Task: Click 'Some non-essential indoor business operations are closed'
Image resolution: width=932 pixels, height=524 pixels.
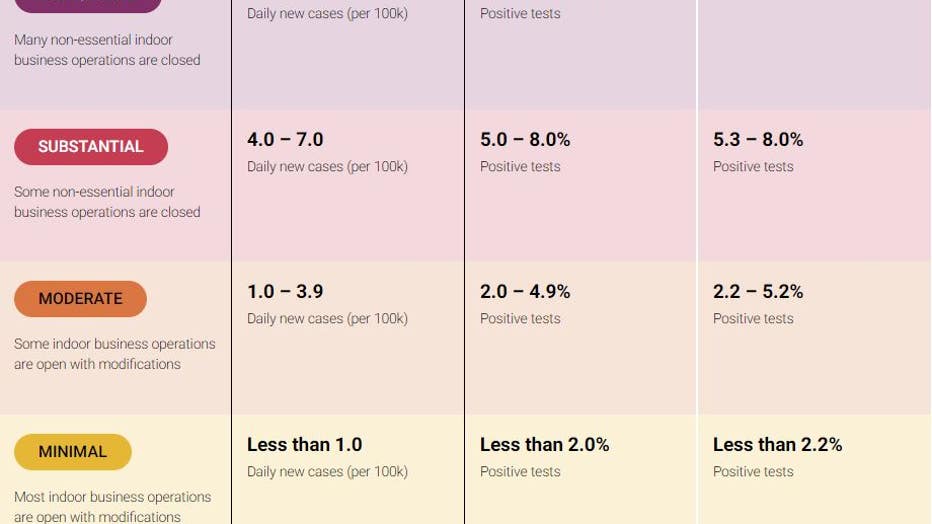Action: 107,202
